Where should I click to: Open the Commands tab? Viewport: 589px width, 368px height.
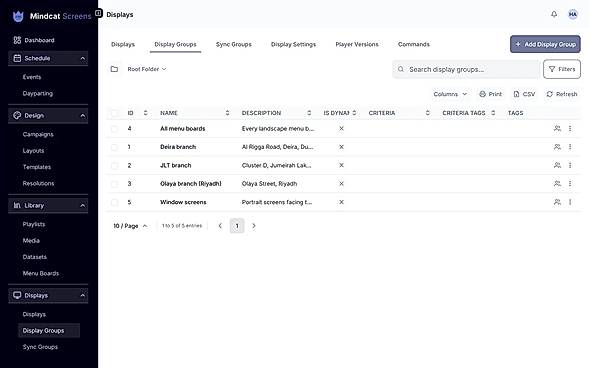coord(414,44)
